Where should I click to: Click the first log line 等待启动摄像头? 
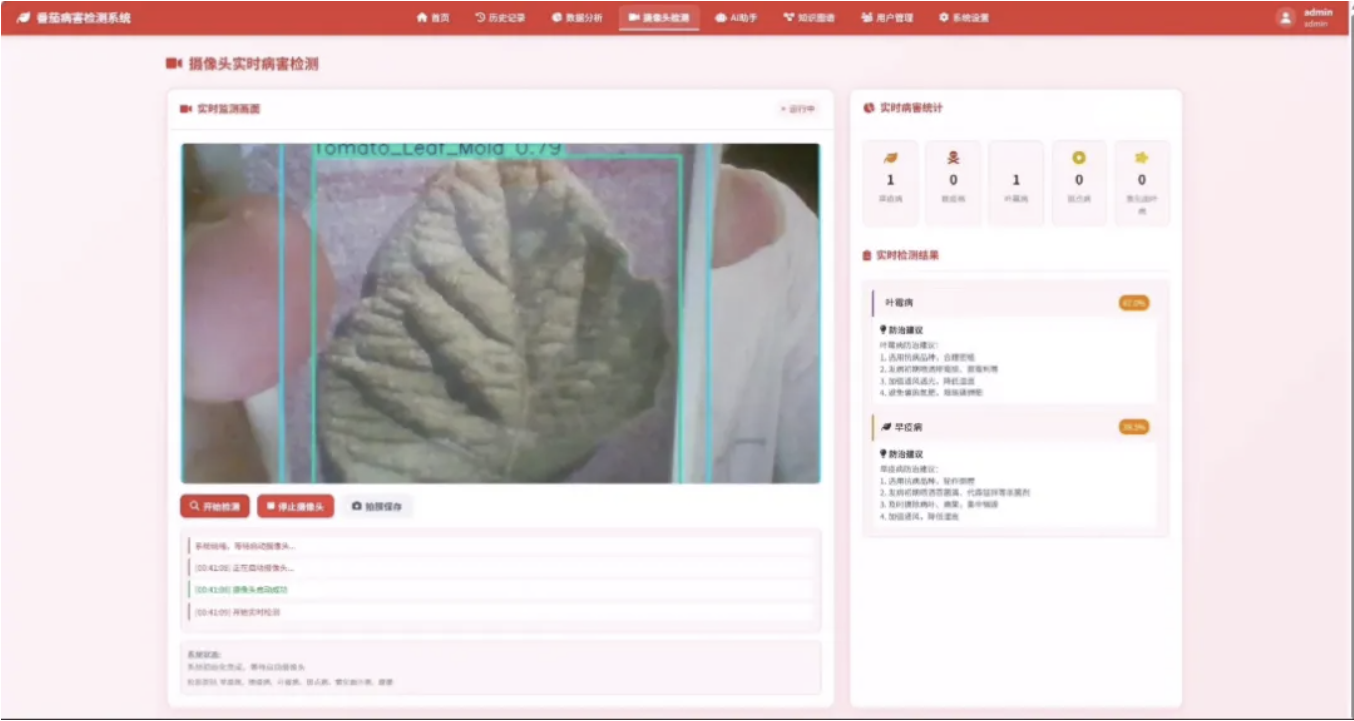point(503,546)
